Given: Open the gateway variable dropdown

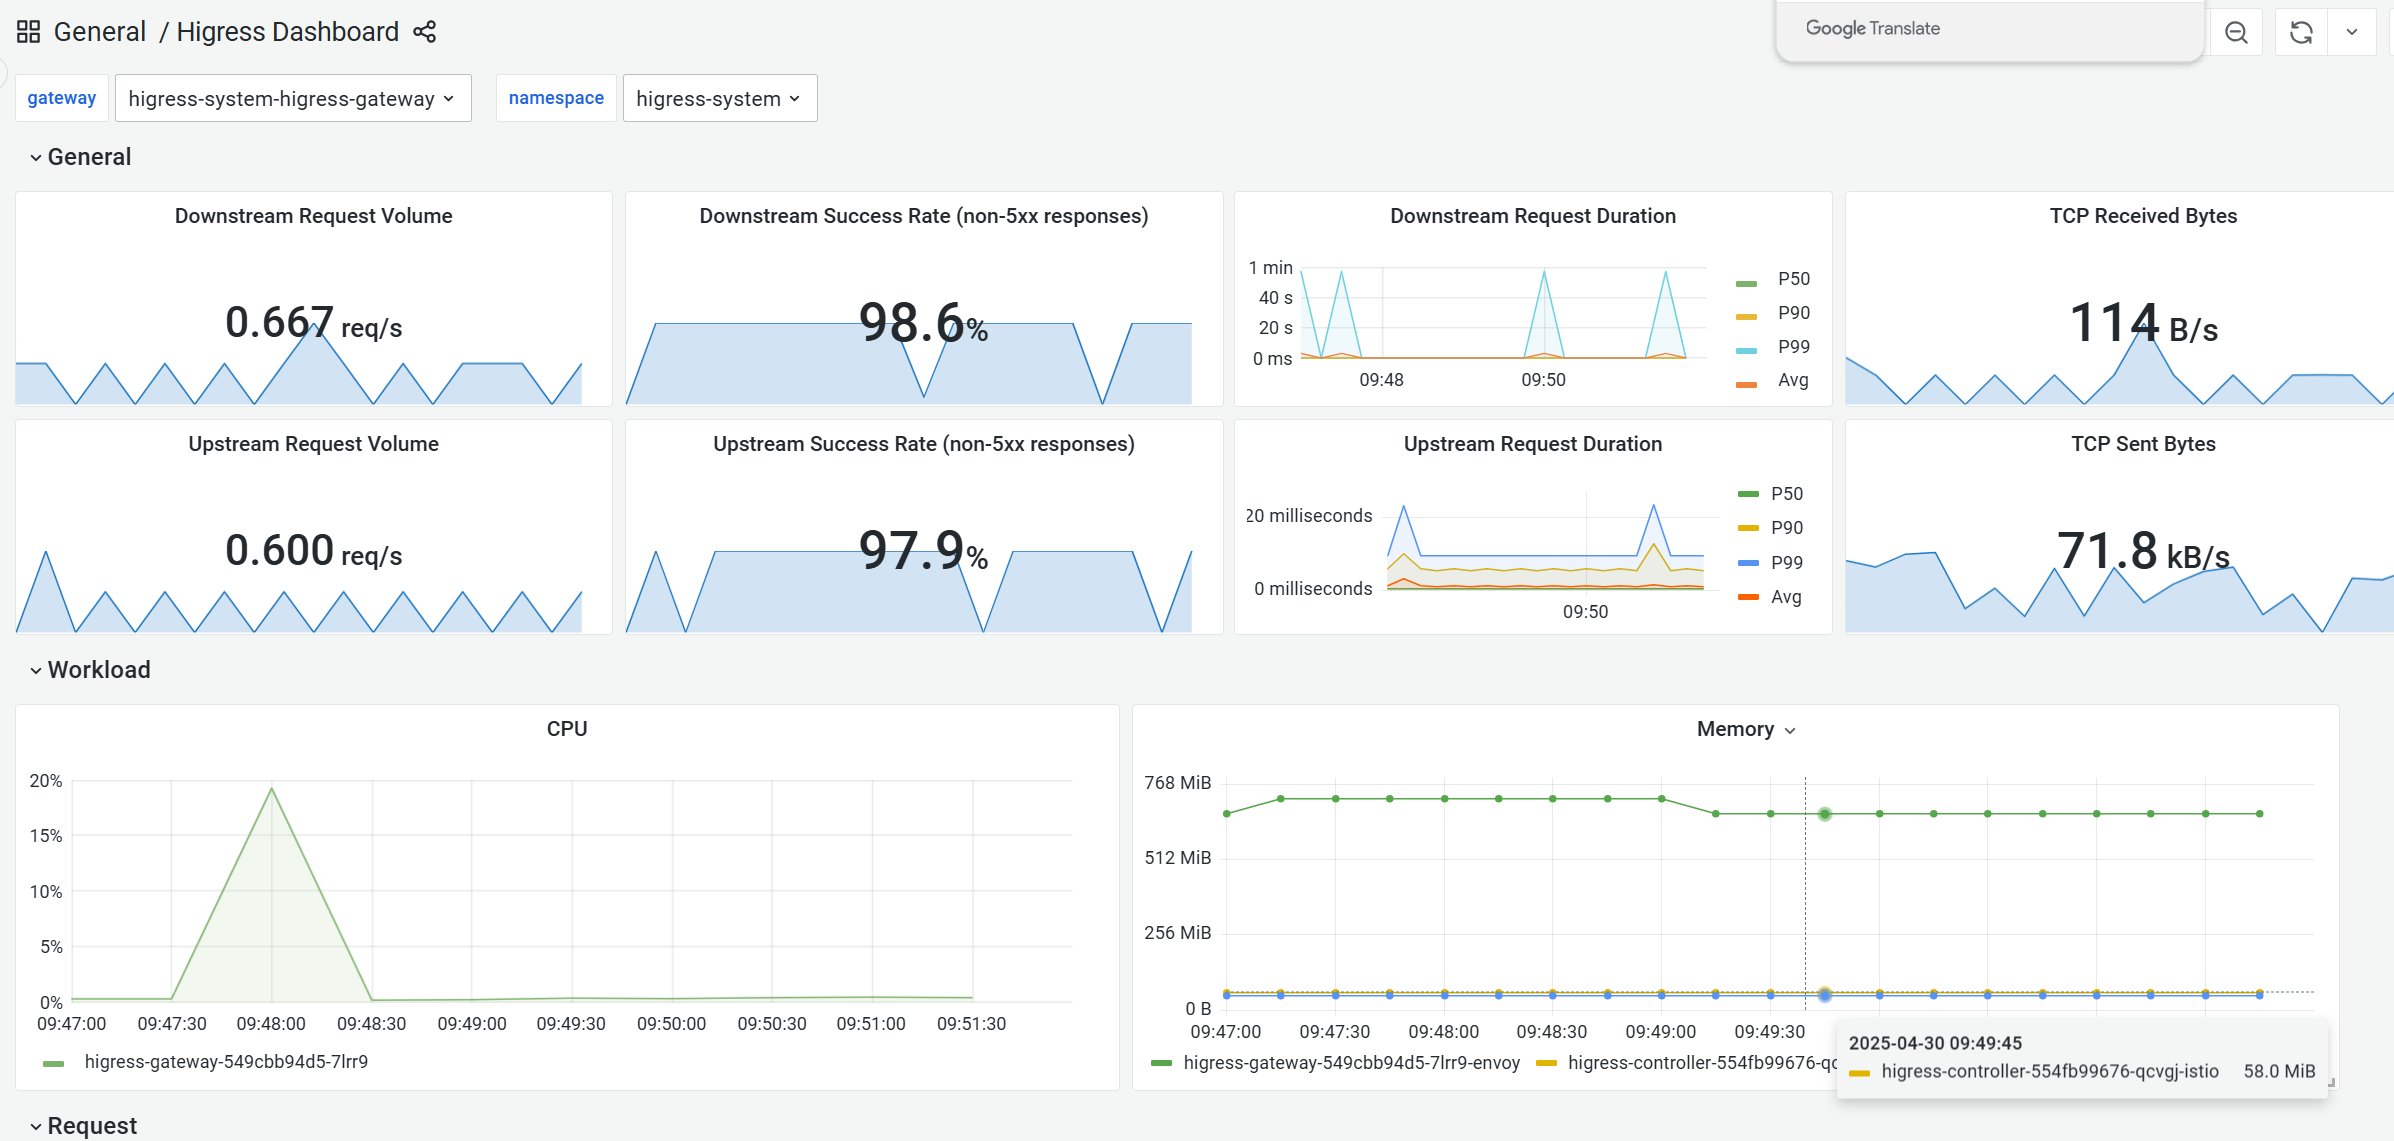Looking at the screenshot, I should (292, 99).
